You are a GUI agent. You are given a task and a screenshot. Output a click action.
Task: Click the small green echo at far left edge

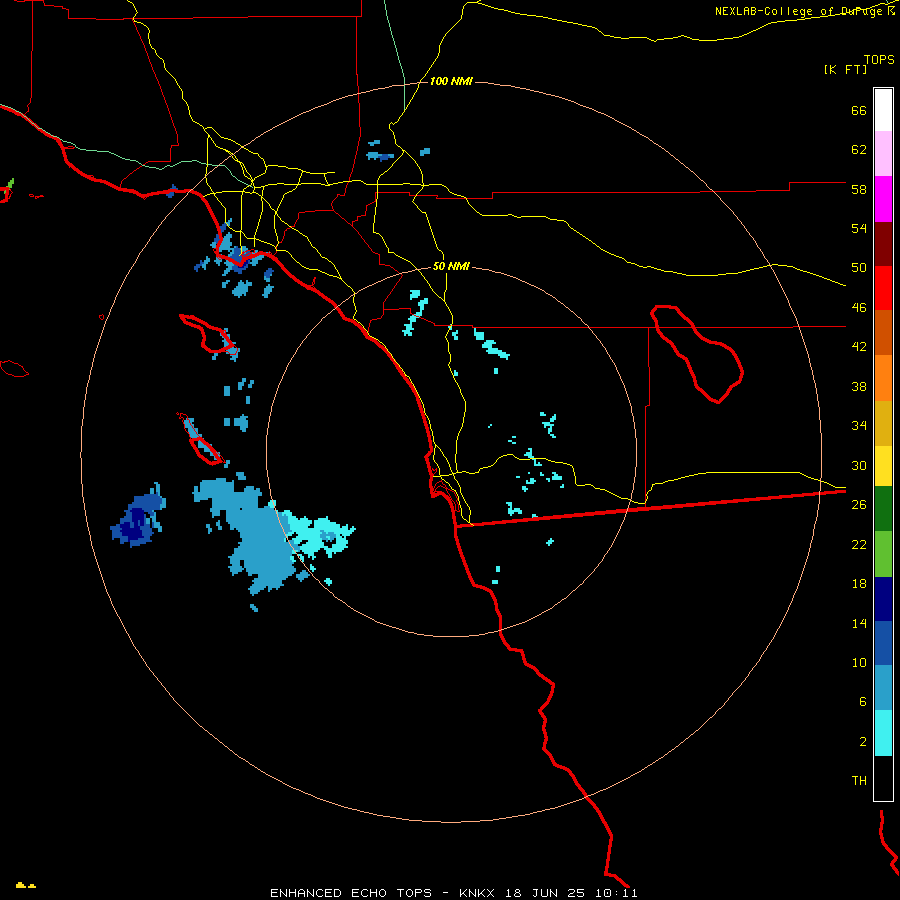click(10, 184)
